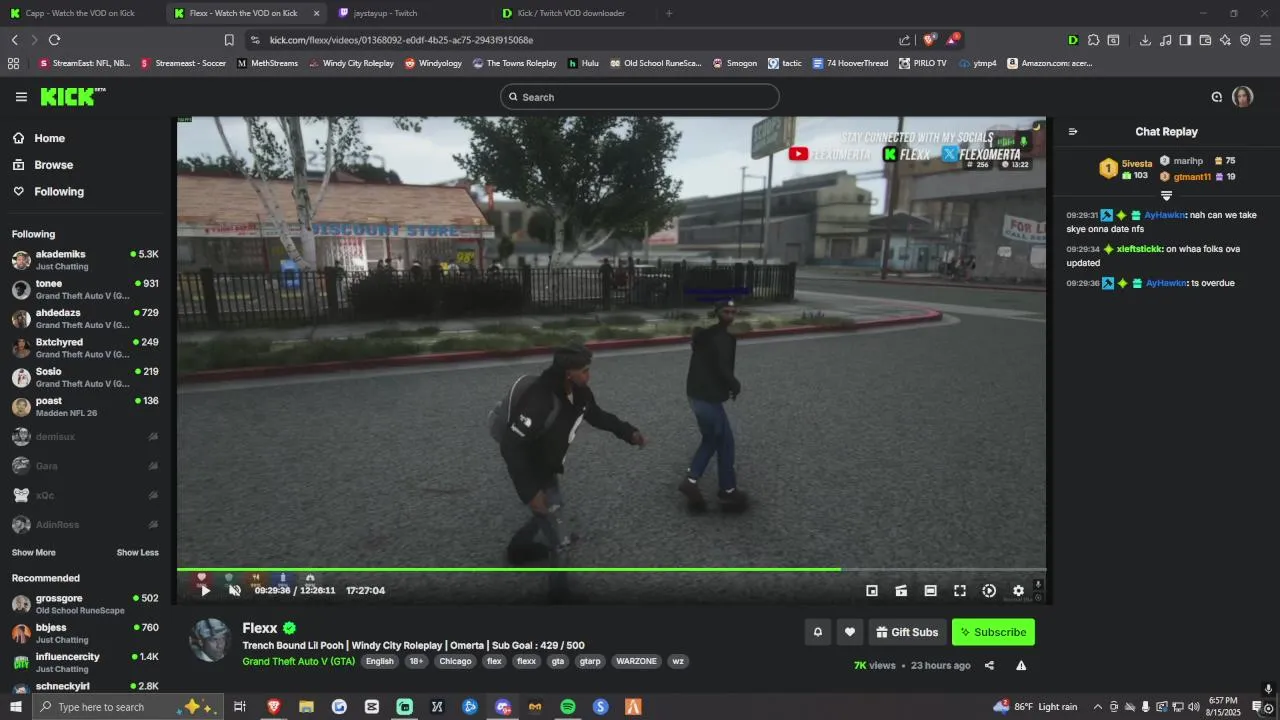The image size is (1280, 720).
Task: Open Brave Wallet toolbar icon
Action: [1205, 40]
